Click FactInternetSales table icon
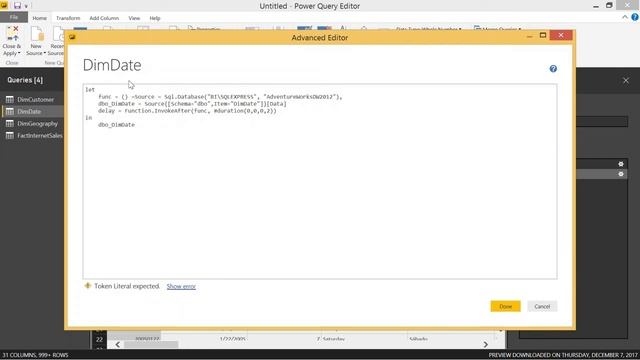This screenshot has width=640, height=360. pos(10,136)
